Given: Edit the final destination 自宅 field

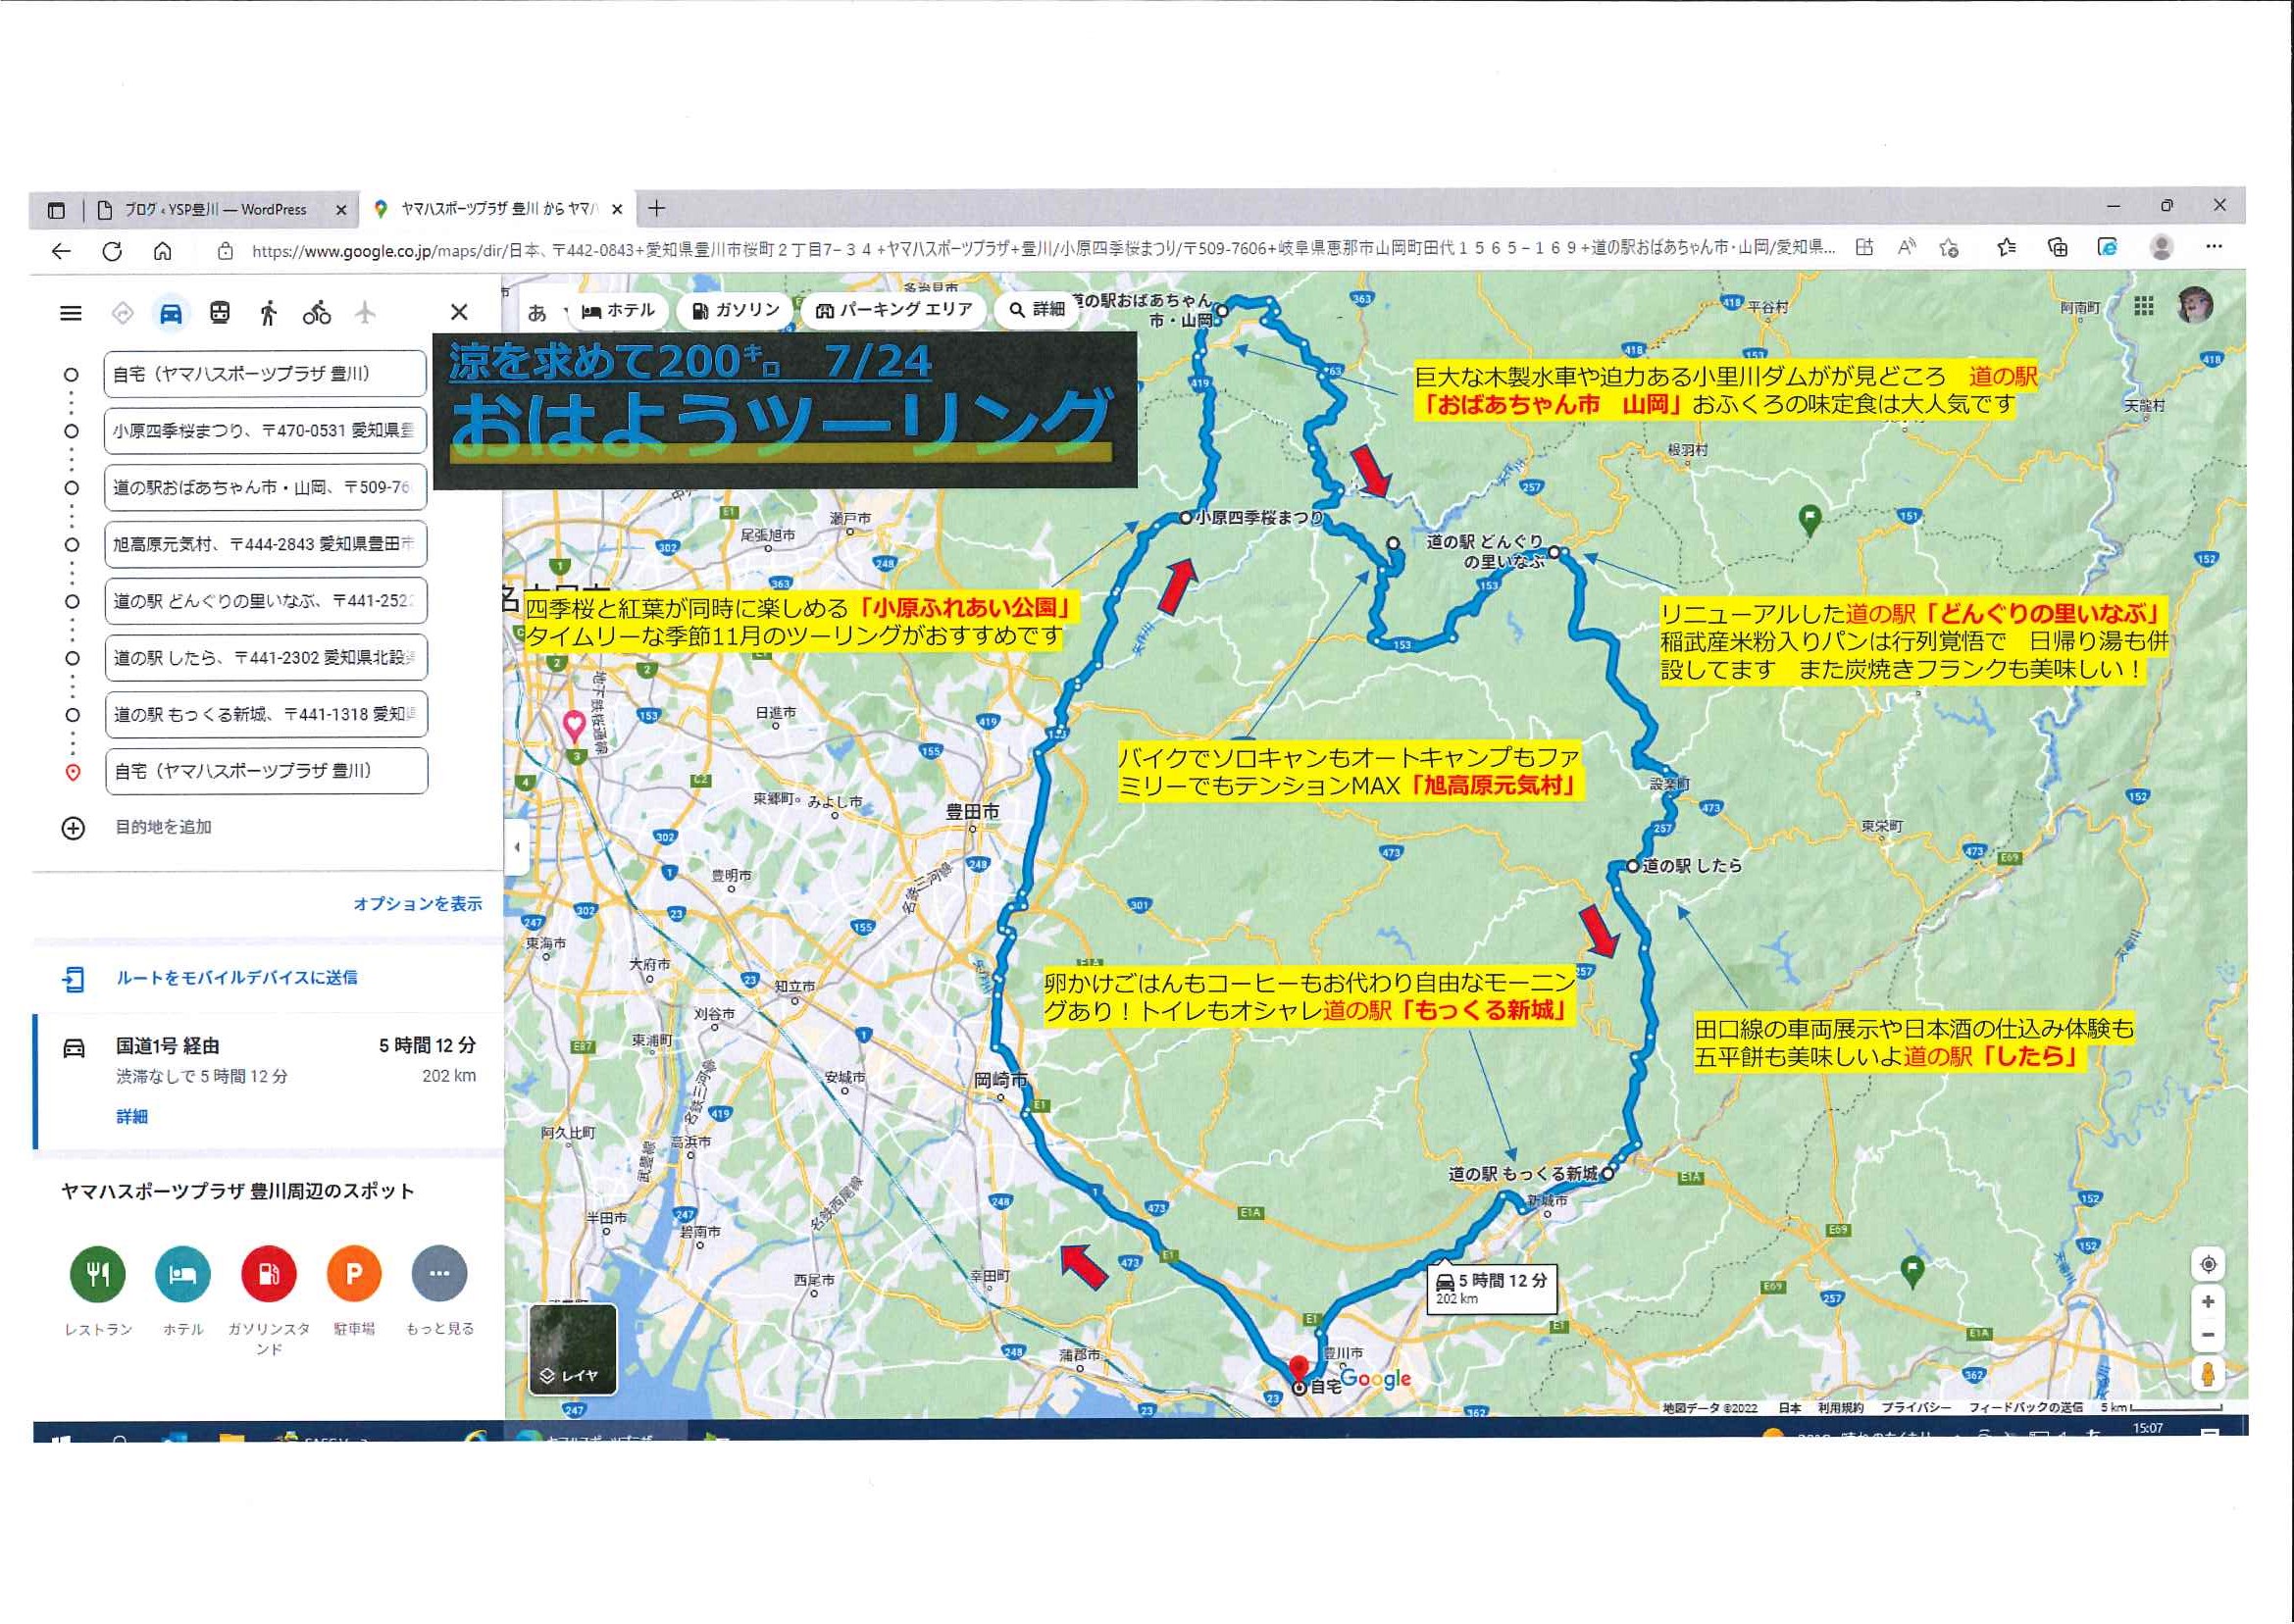Looking at the screenshot, I should coord(266,772).
